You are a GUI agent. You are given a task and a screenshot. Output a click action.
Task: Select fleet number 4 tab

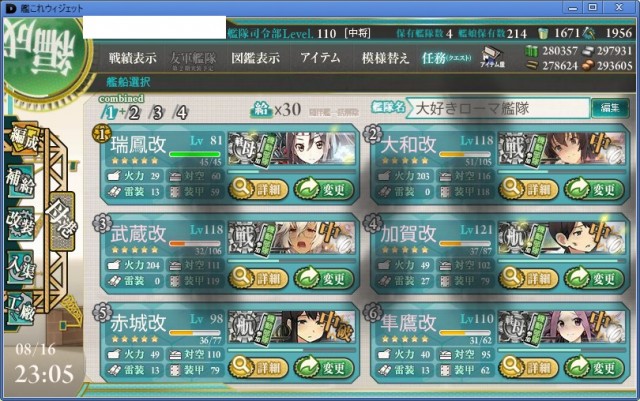point(181,113)
